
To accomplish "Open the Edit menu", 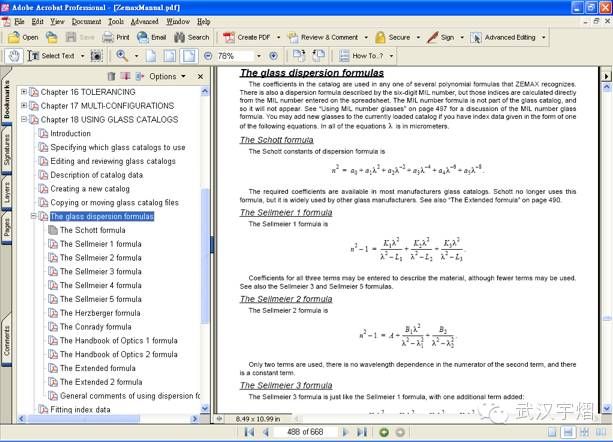I will pos(38,21).
